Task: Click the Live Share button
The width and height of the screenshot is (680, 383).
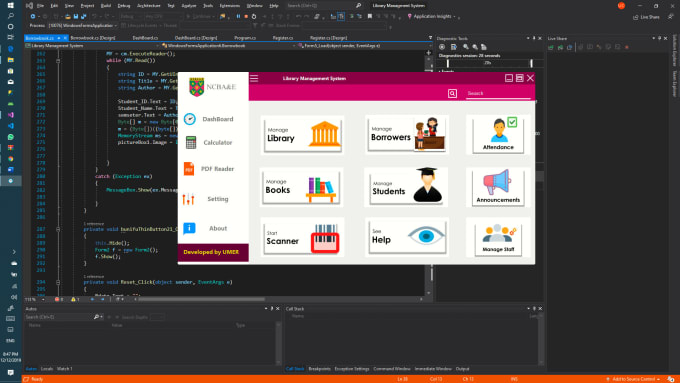Action: click(x=646, y=17)
